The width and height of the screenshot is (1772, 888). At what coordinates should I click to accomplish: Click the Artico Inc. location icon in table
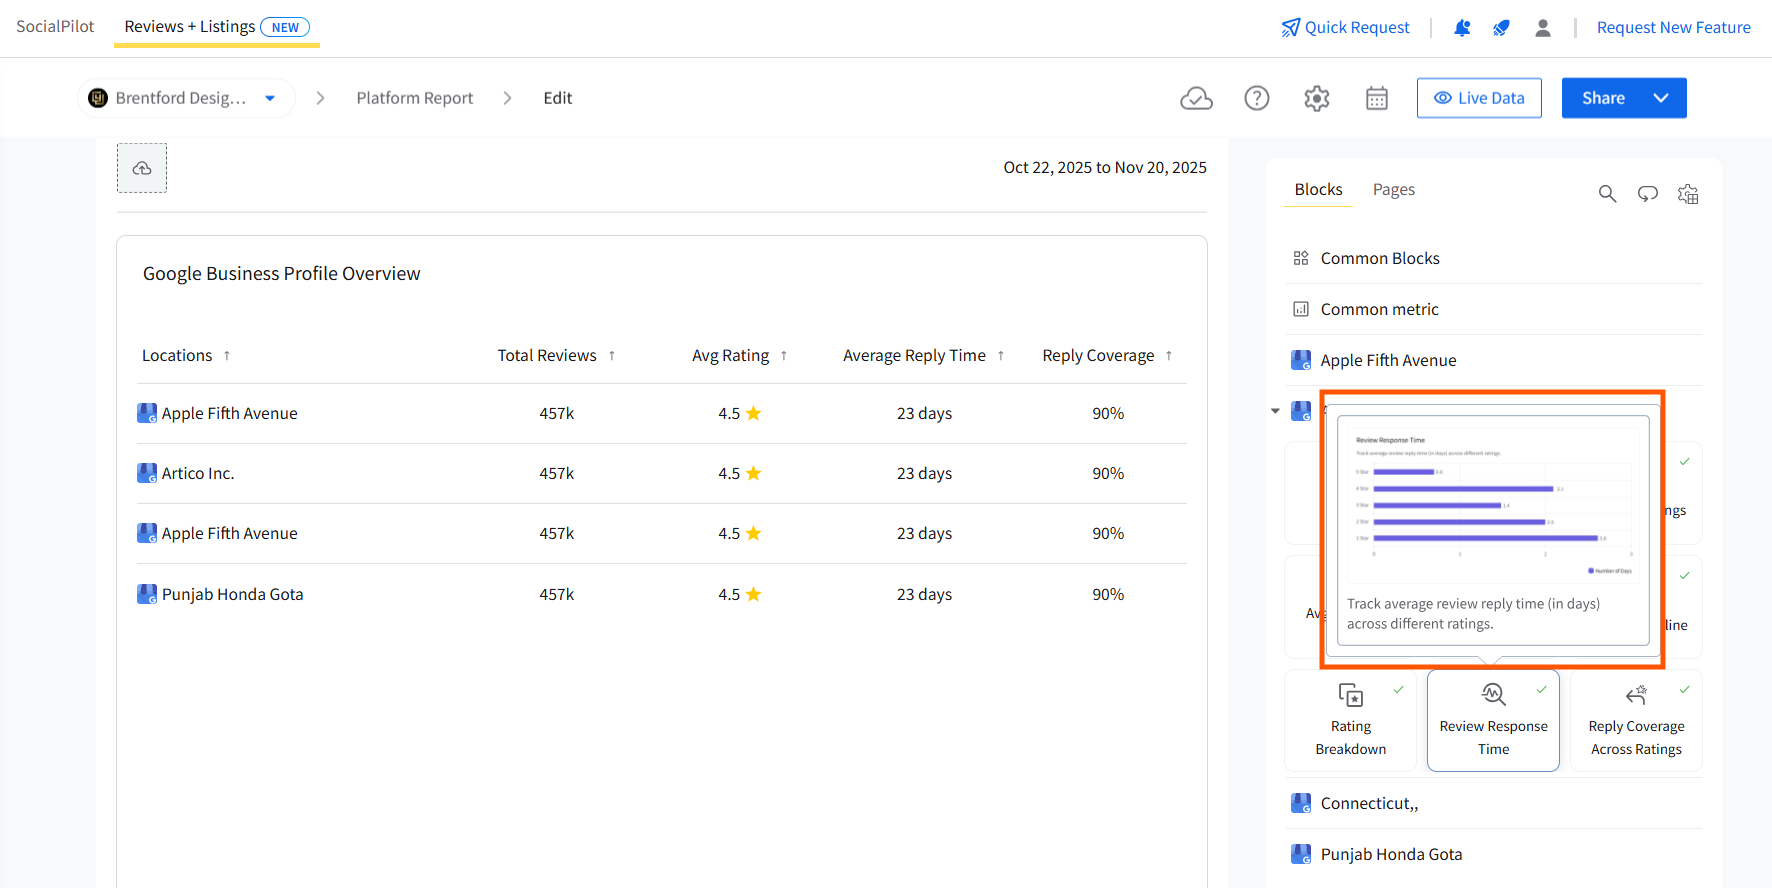147,473
